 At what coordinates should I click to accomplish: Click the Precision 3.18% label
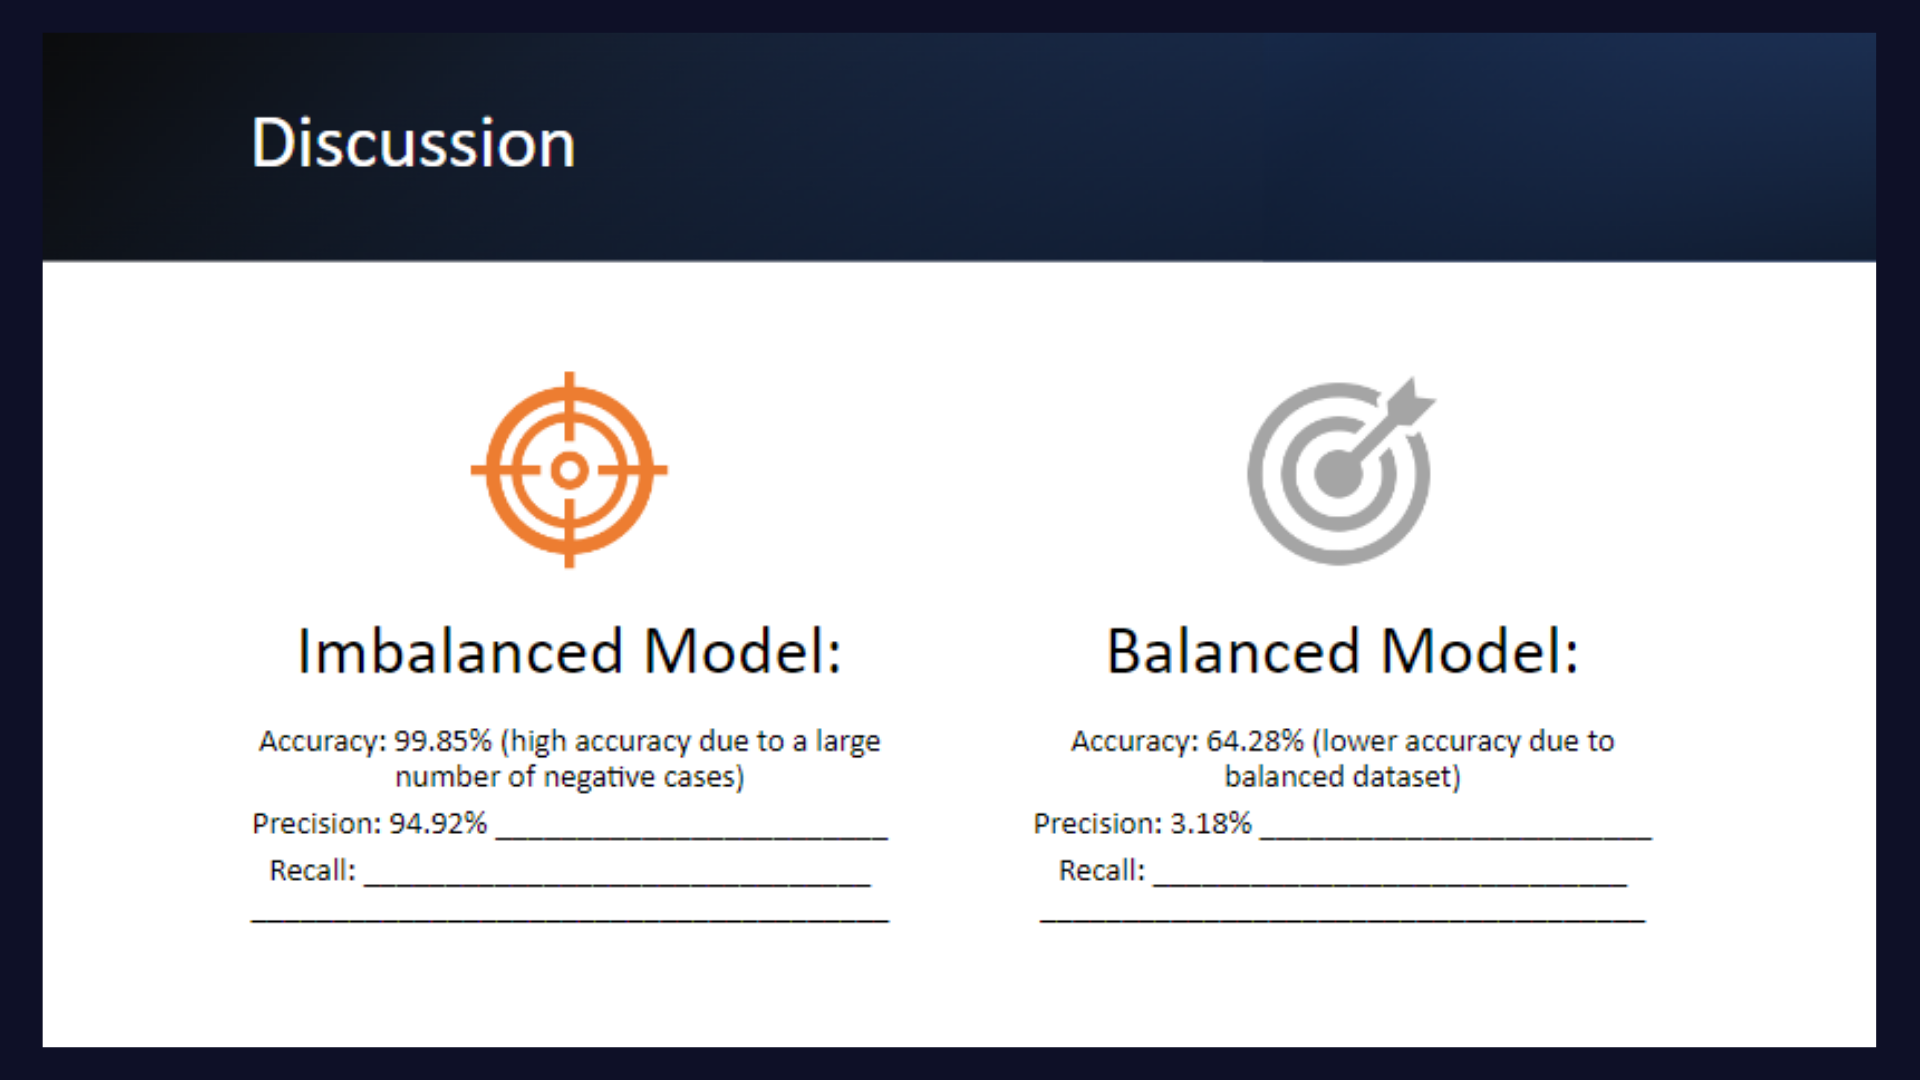[1142, 823]
